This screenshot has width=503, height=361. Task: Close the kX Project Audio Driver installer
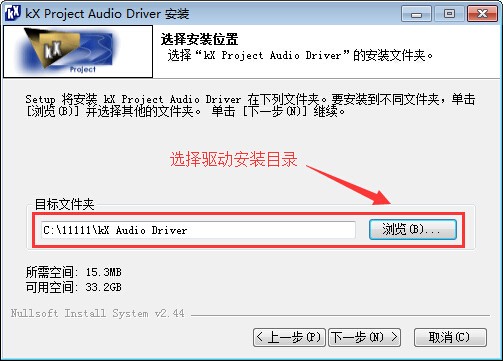click(483, 14)
